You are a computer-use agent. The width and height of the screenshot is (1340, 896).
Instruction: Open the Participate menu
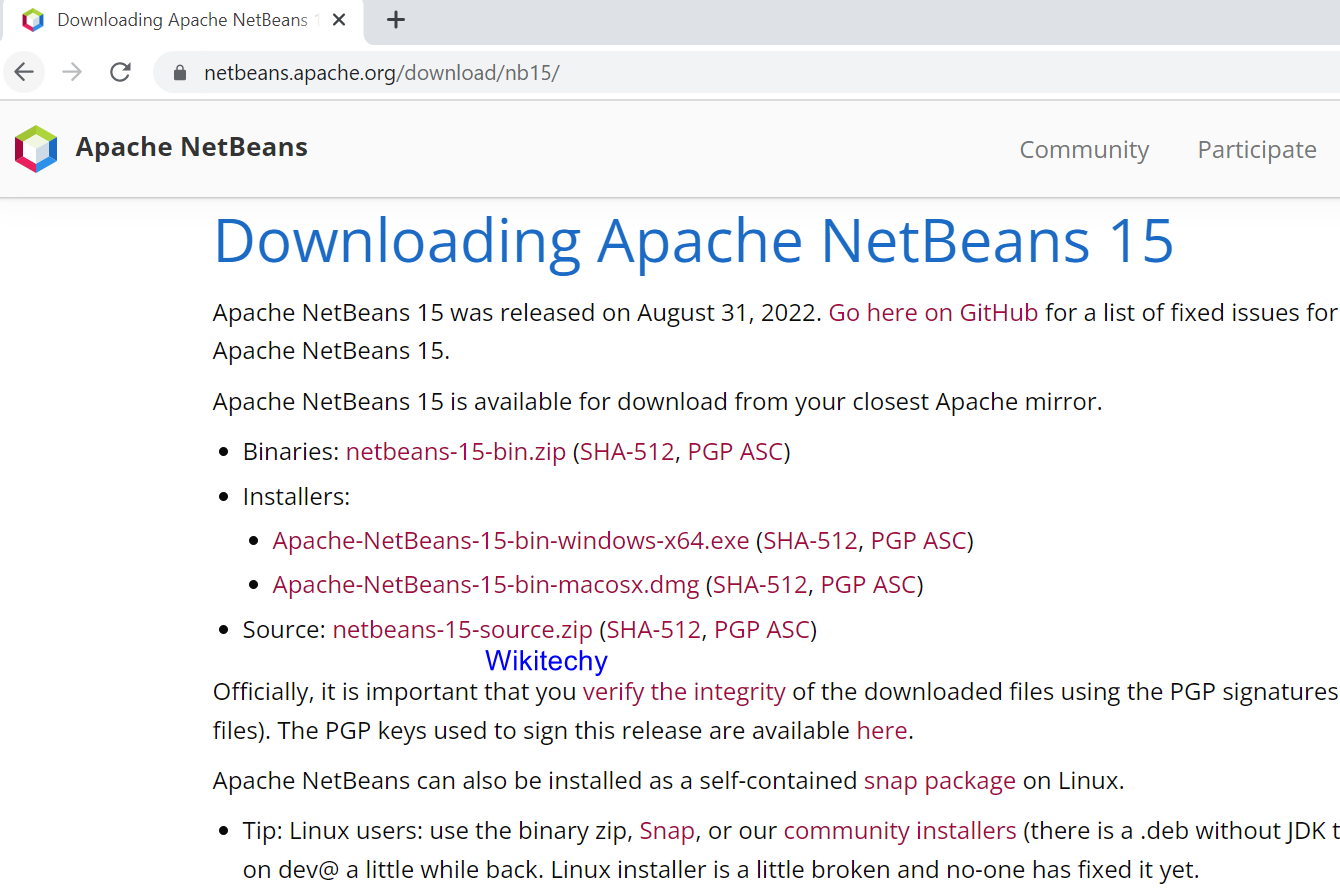tap(1257, 150)
